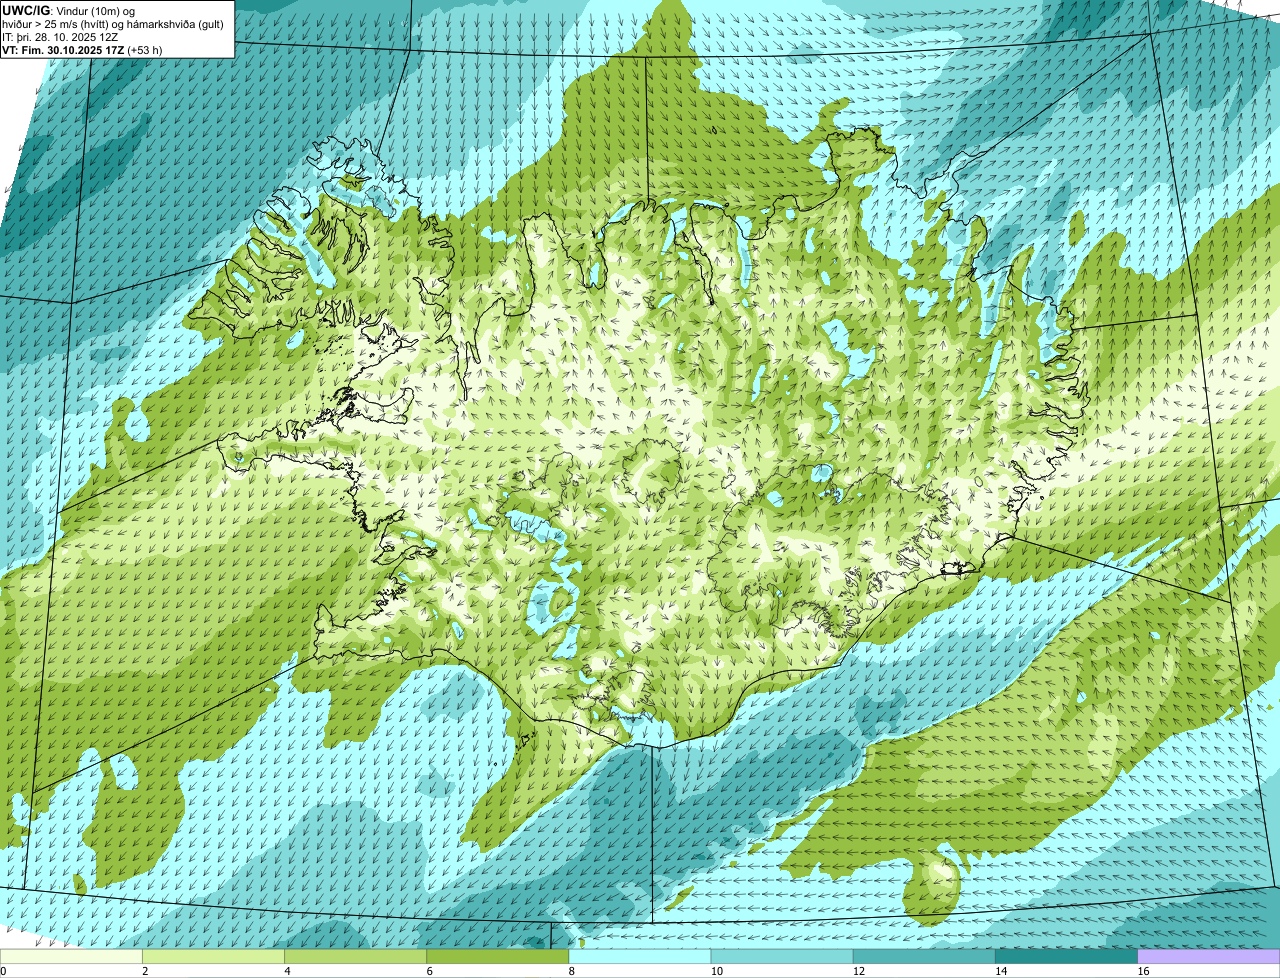Image resolution: width=1280 pixels, height=978 pixels.
Task: Click the pale yellow 0–2 m/s legend swatch
Action: coord(71,957)
